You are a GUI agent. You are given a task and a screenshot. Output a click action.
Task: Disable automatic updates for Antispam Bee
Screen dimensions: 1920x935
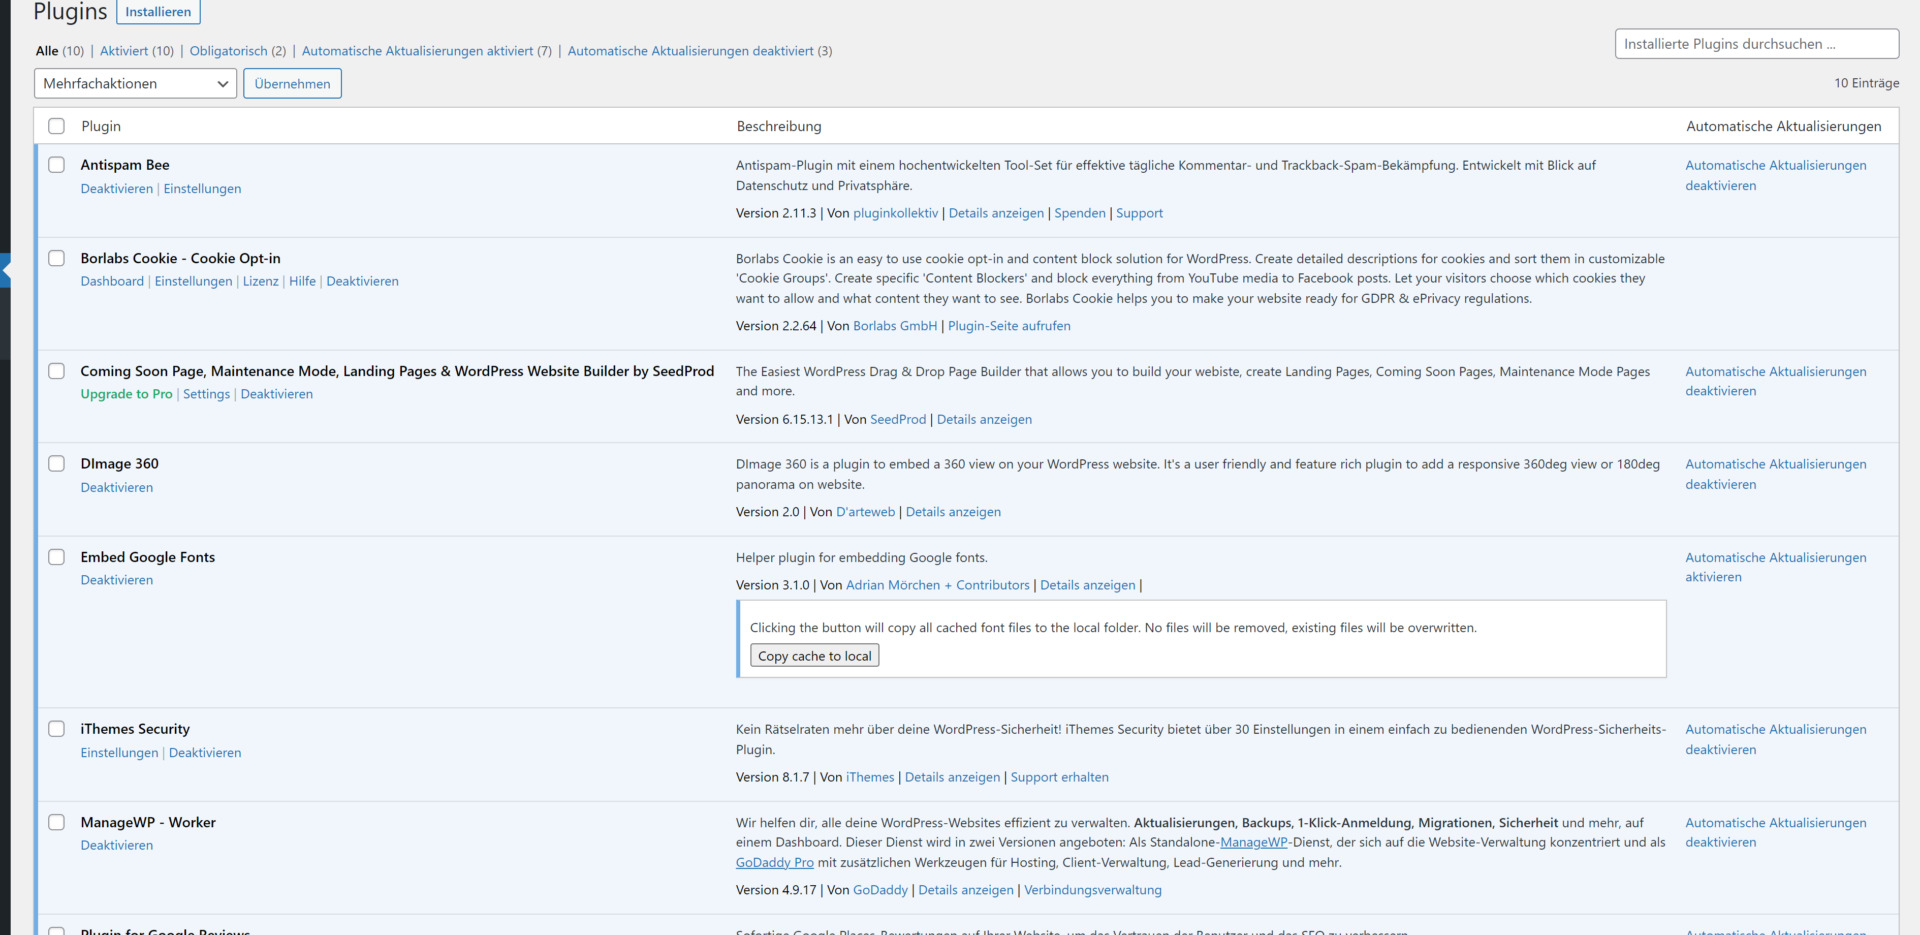click(1776, 175)
